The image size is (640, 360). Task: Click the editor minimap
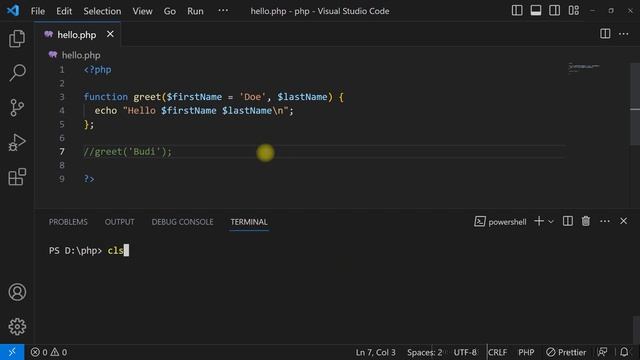coord(584,68)
